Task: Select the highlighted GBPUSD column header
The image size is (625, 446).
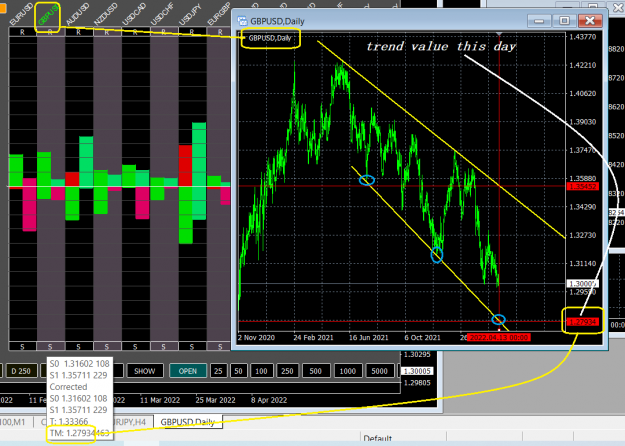Action: [48, 15]
